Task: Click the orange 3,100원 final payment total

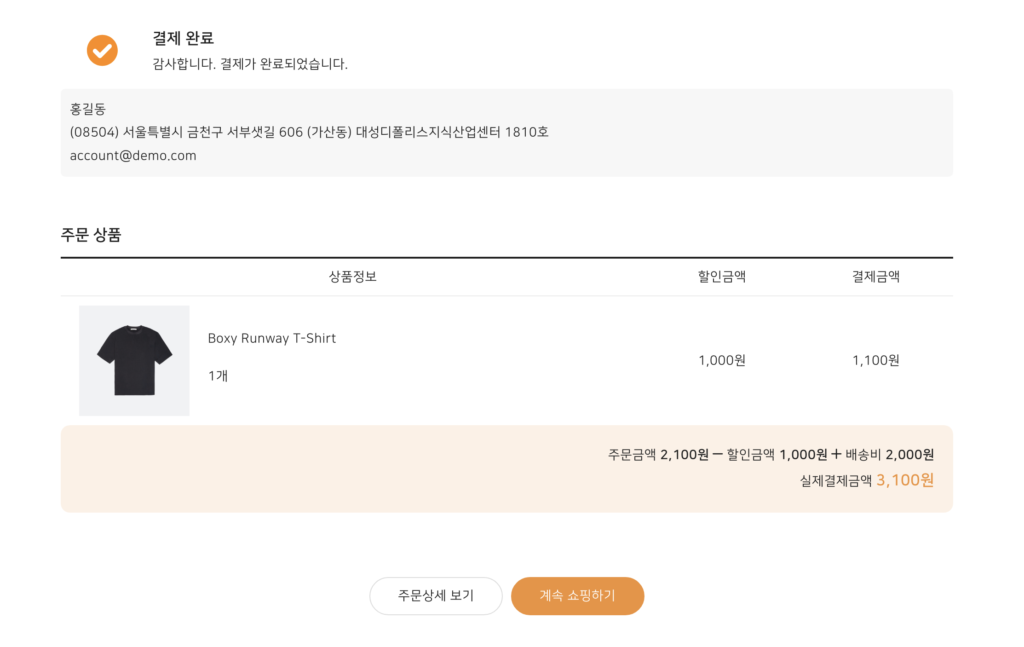Action: [905, 480]
